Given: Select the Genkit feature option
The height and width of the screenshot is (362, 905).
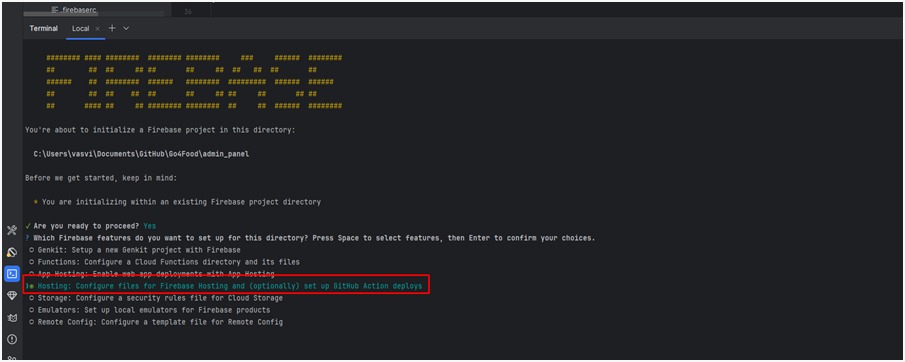Looking at the screenshot, I should 134,250.
